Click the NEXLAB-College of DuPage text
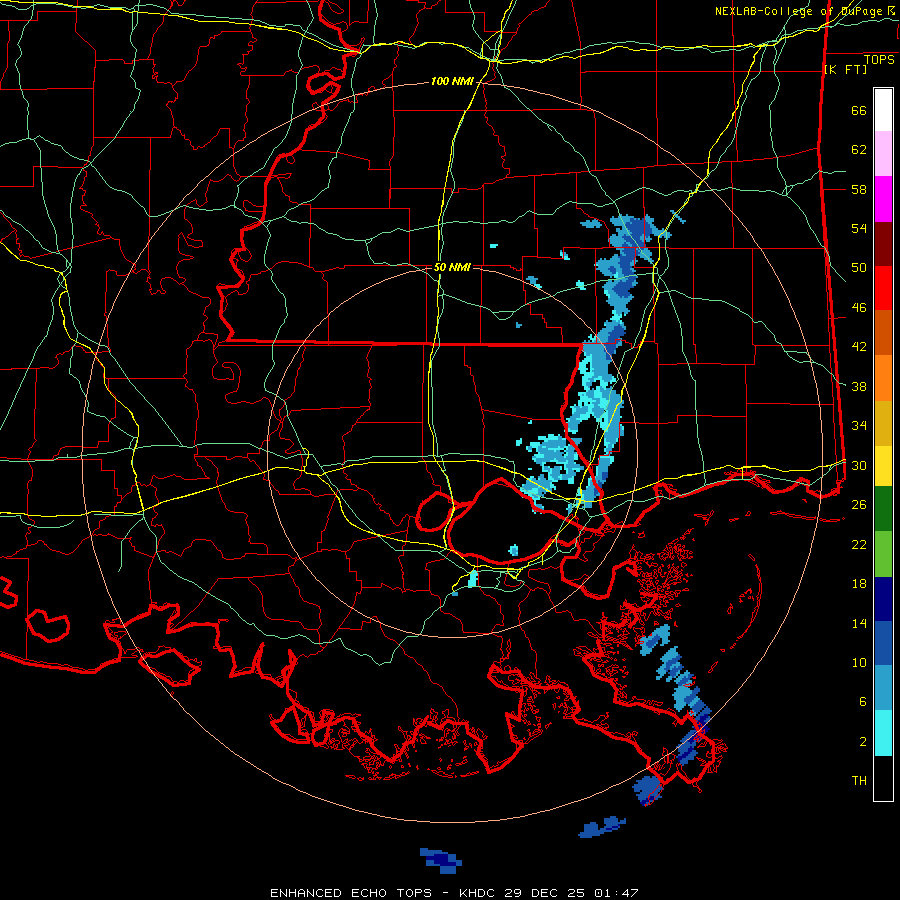 [x=799, y=11]
